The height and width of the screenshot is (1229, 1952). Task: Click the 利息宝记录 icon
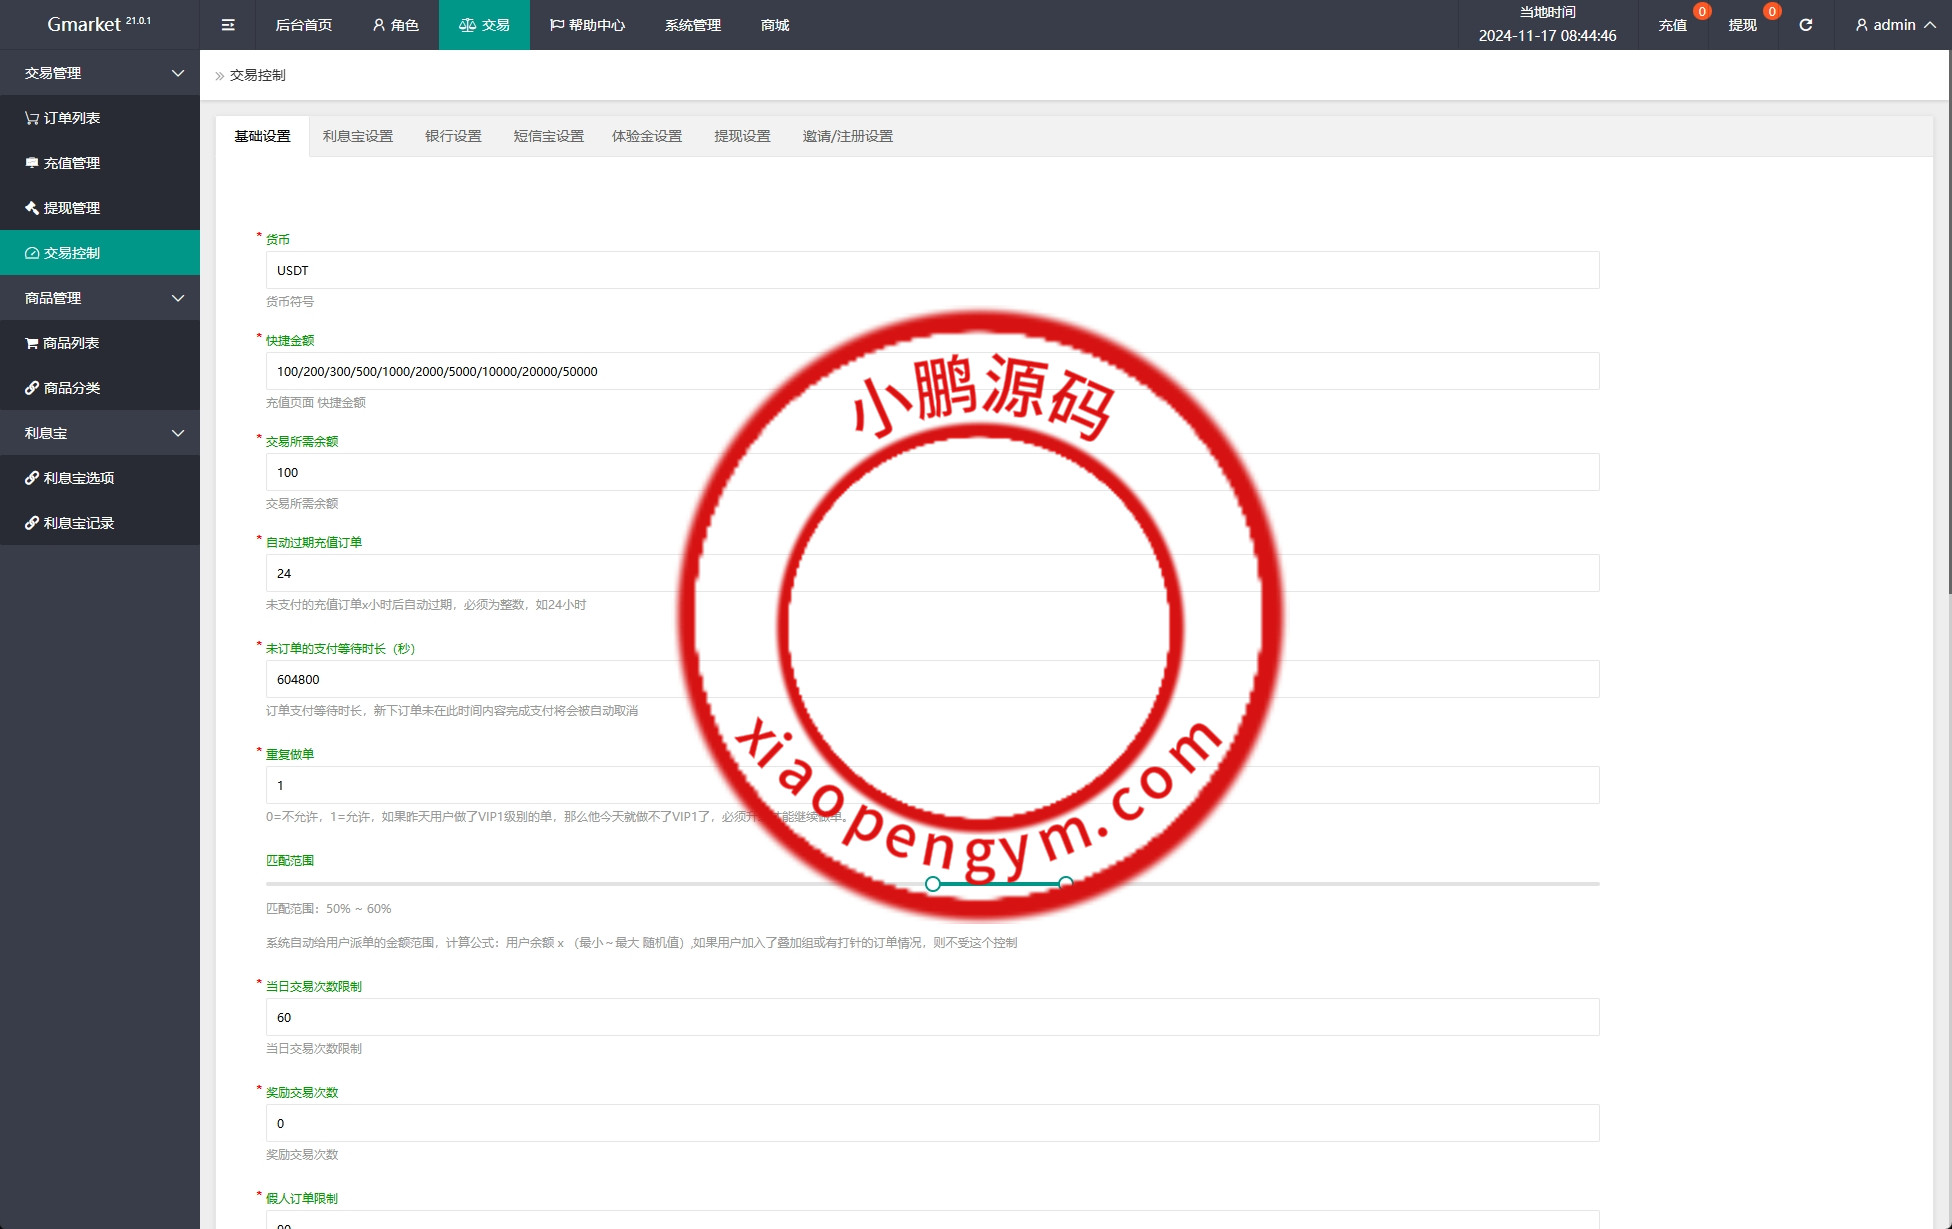(x=31, y=523)
